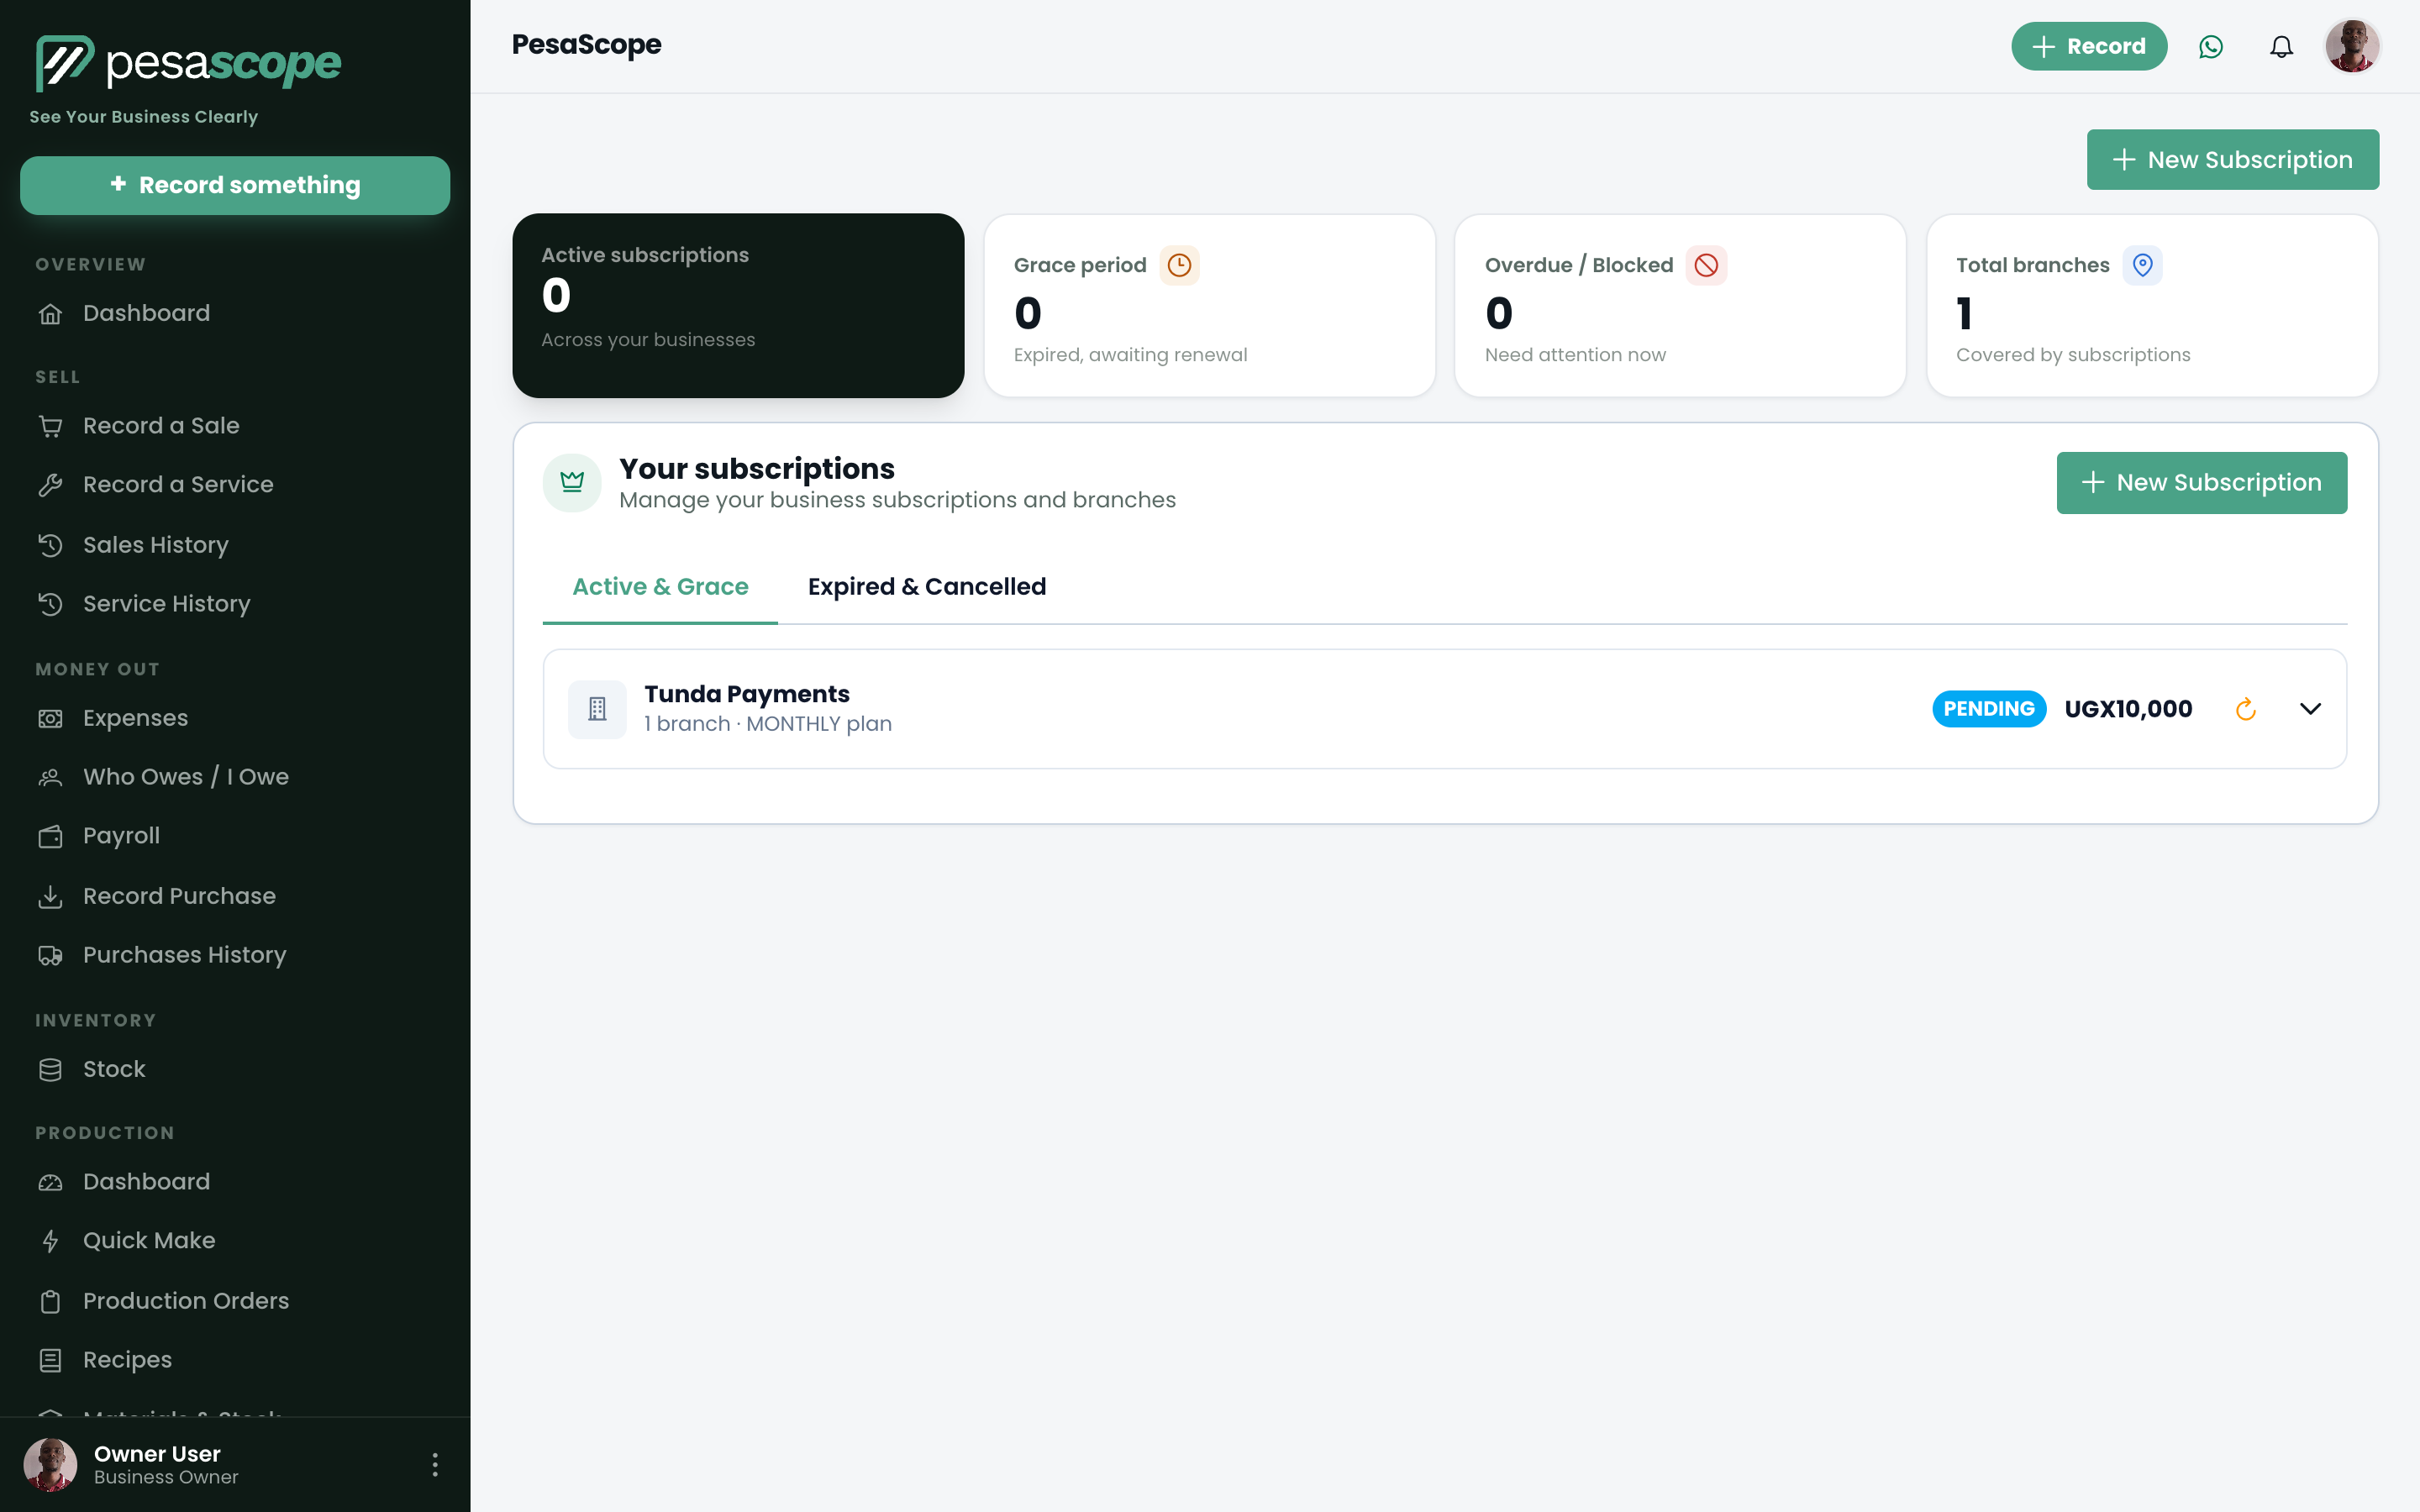
Task: Click the UGX10,000 amount
Action: pos(2128,709)
